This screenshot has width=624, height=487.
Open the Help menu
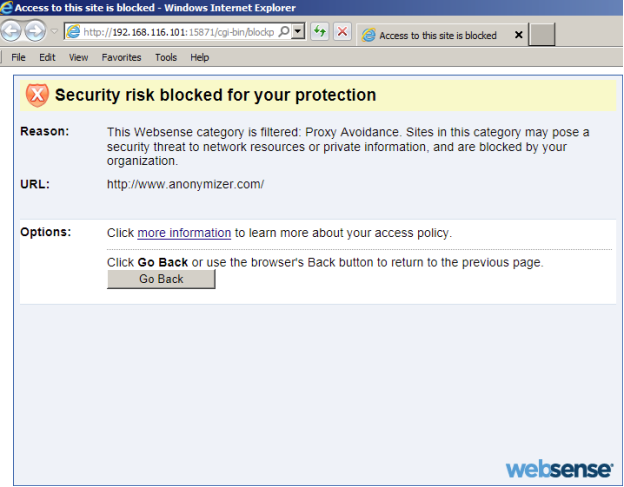199,57
